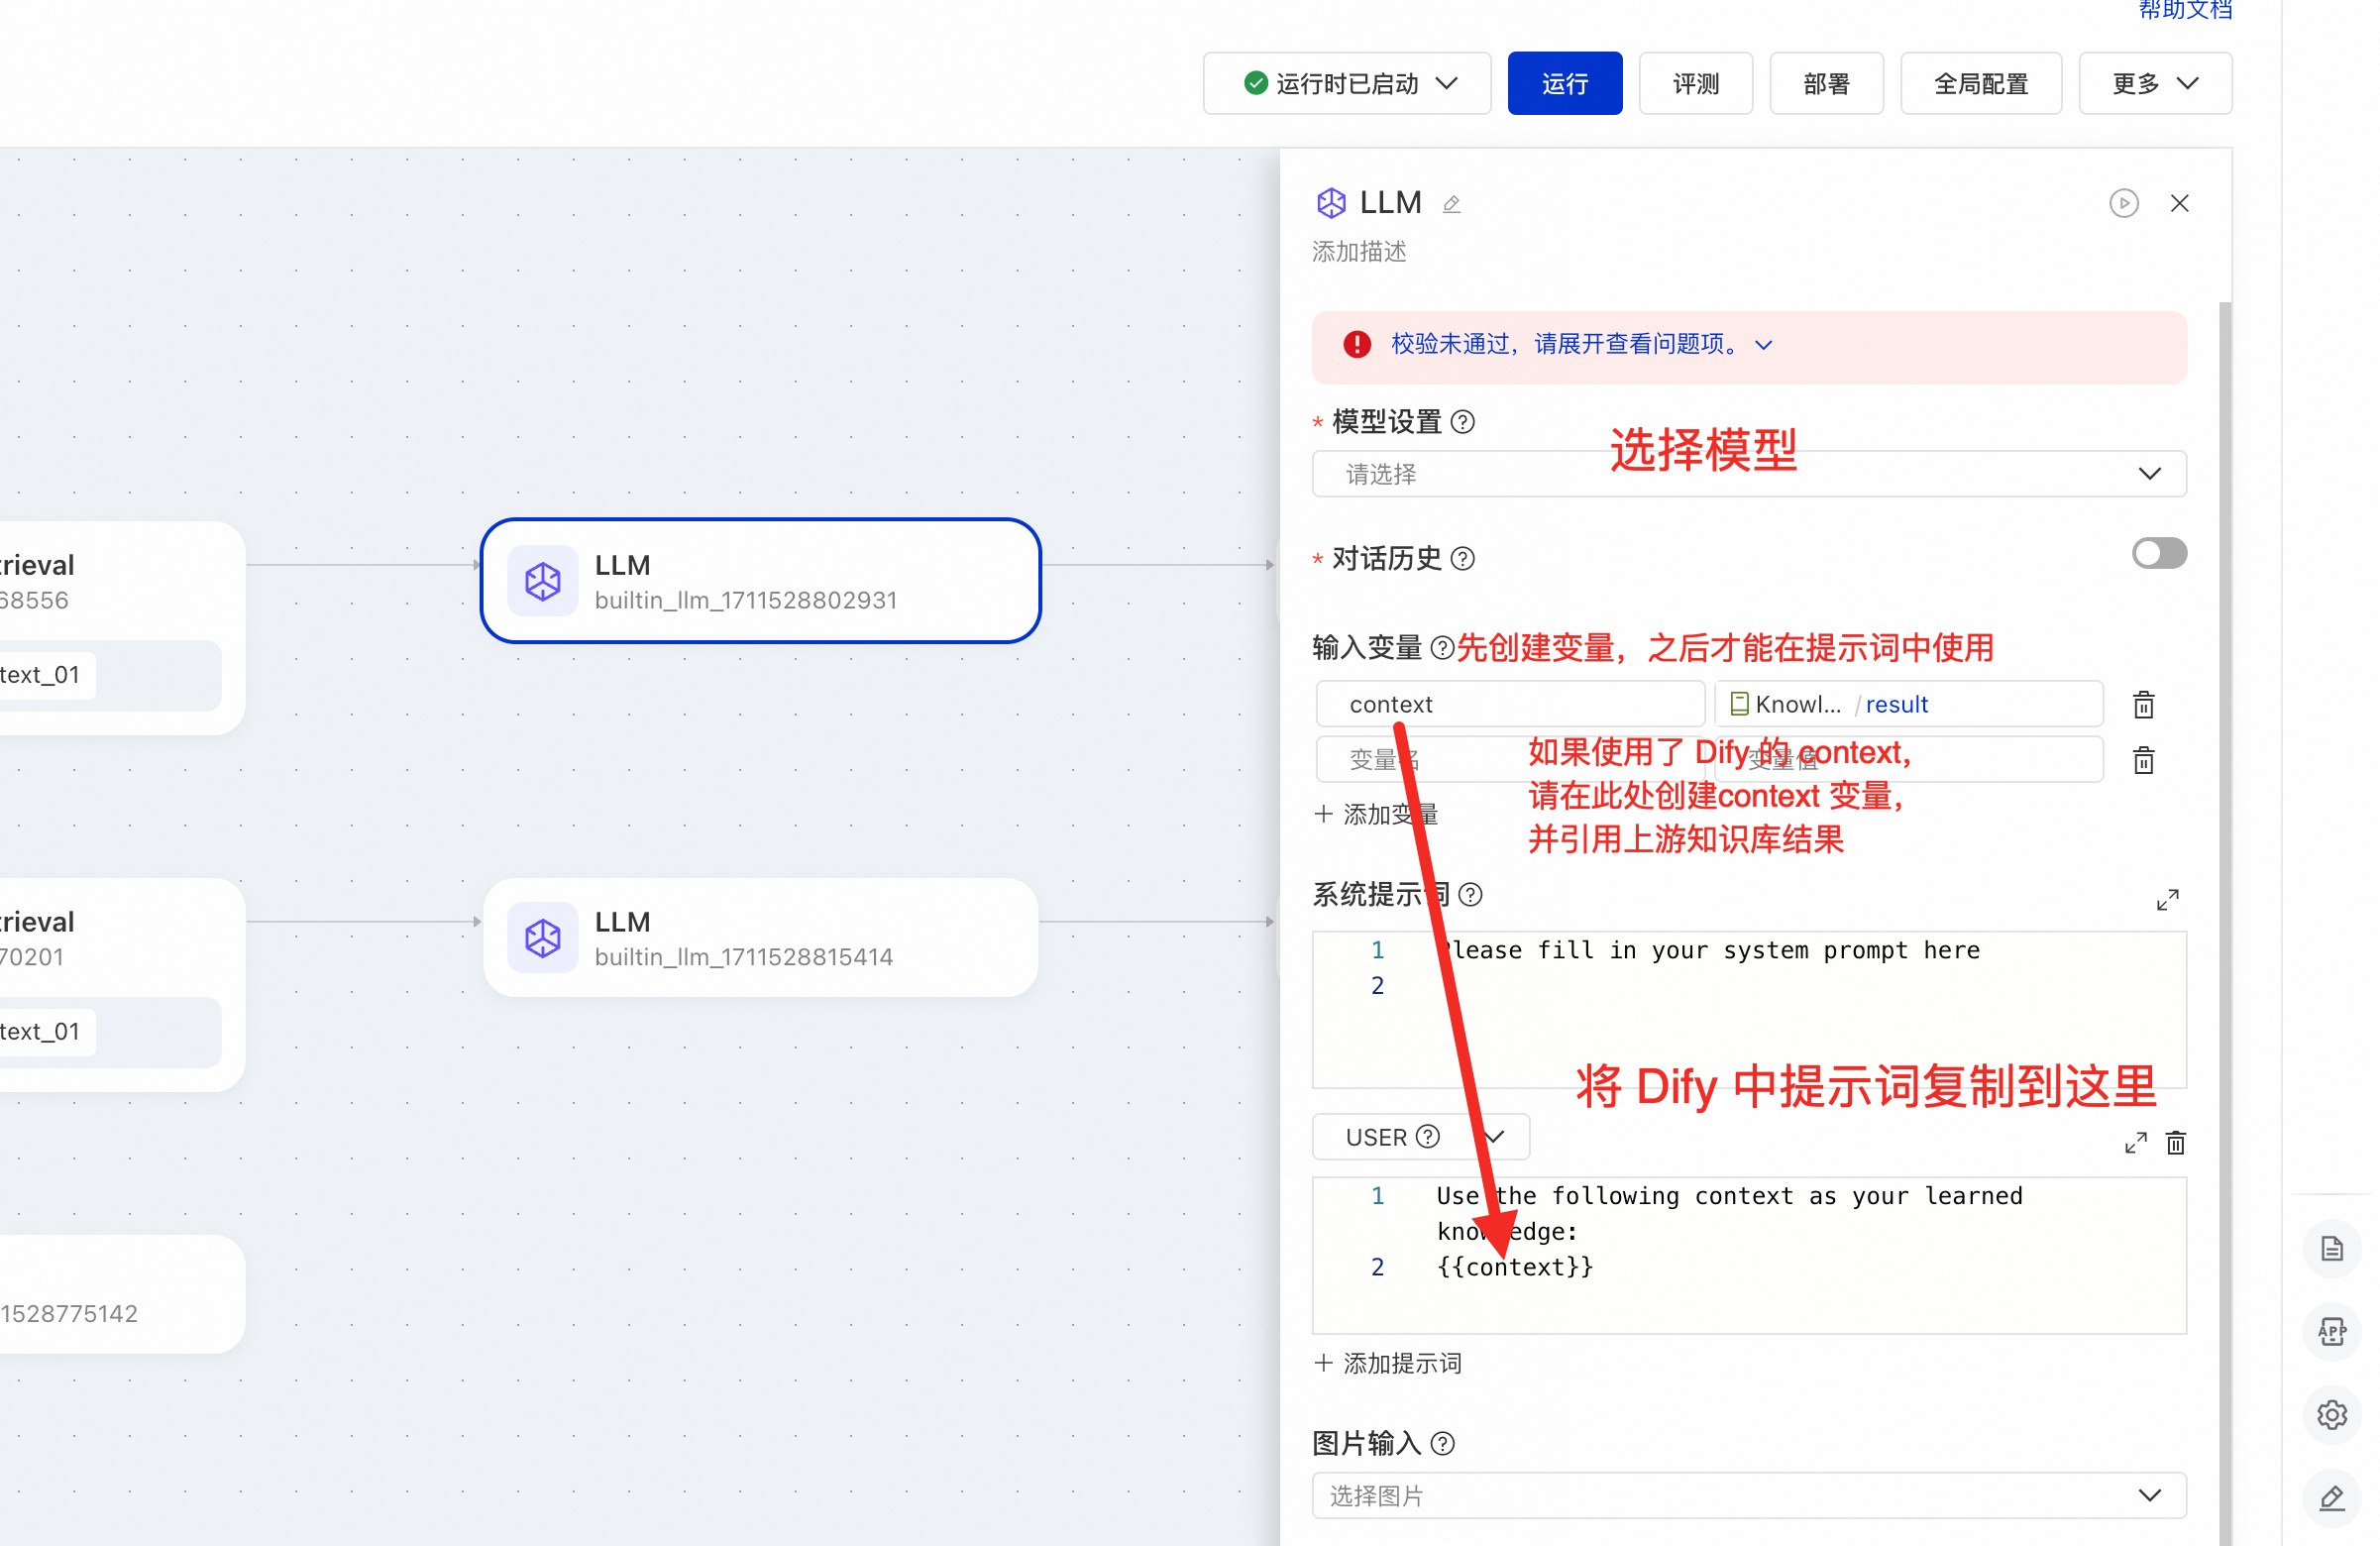
Task: Show help for 输入变量
Action: pyautogui.click(x=1442, y=648)
